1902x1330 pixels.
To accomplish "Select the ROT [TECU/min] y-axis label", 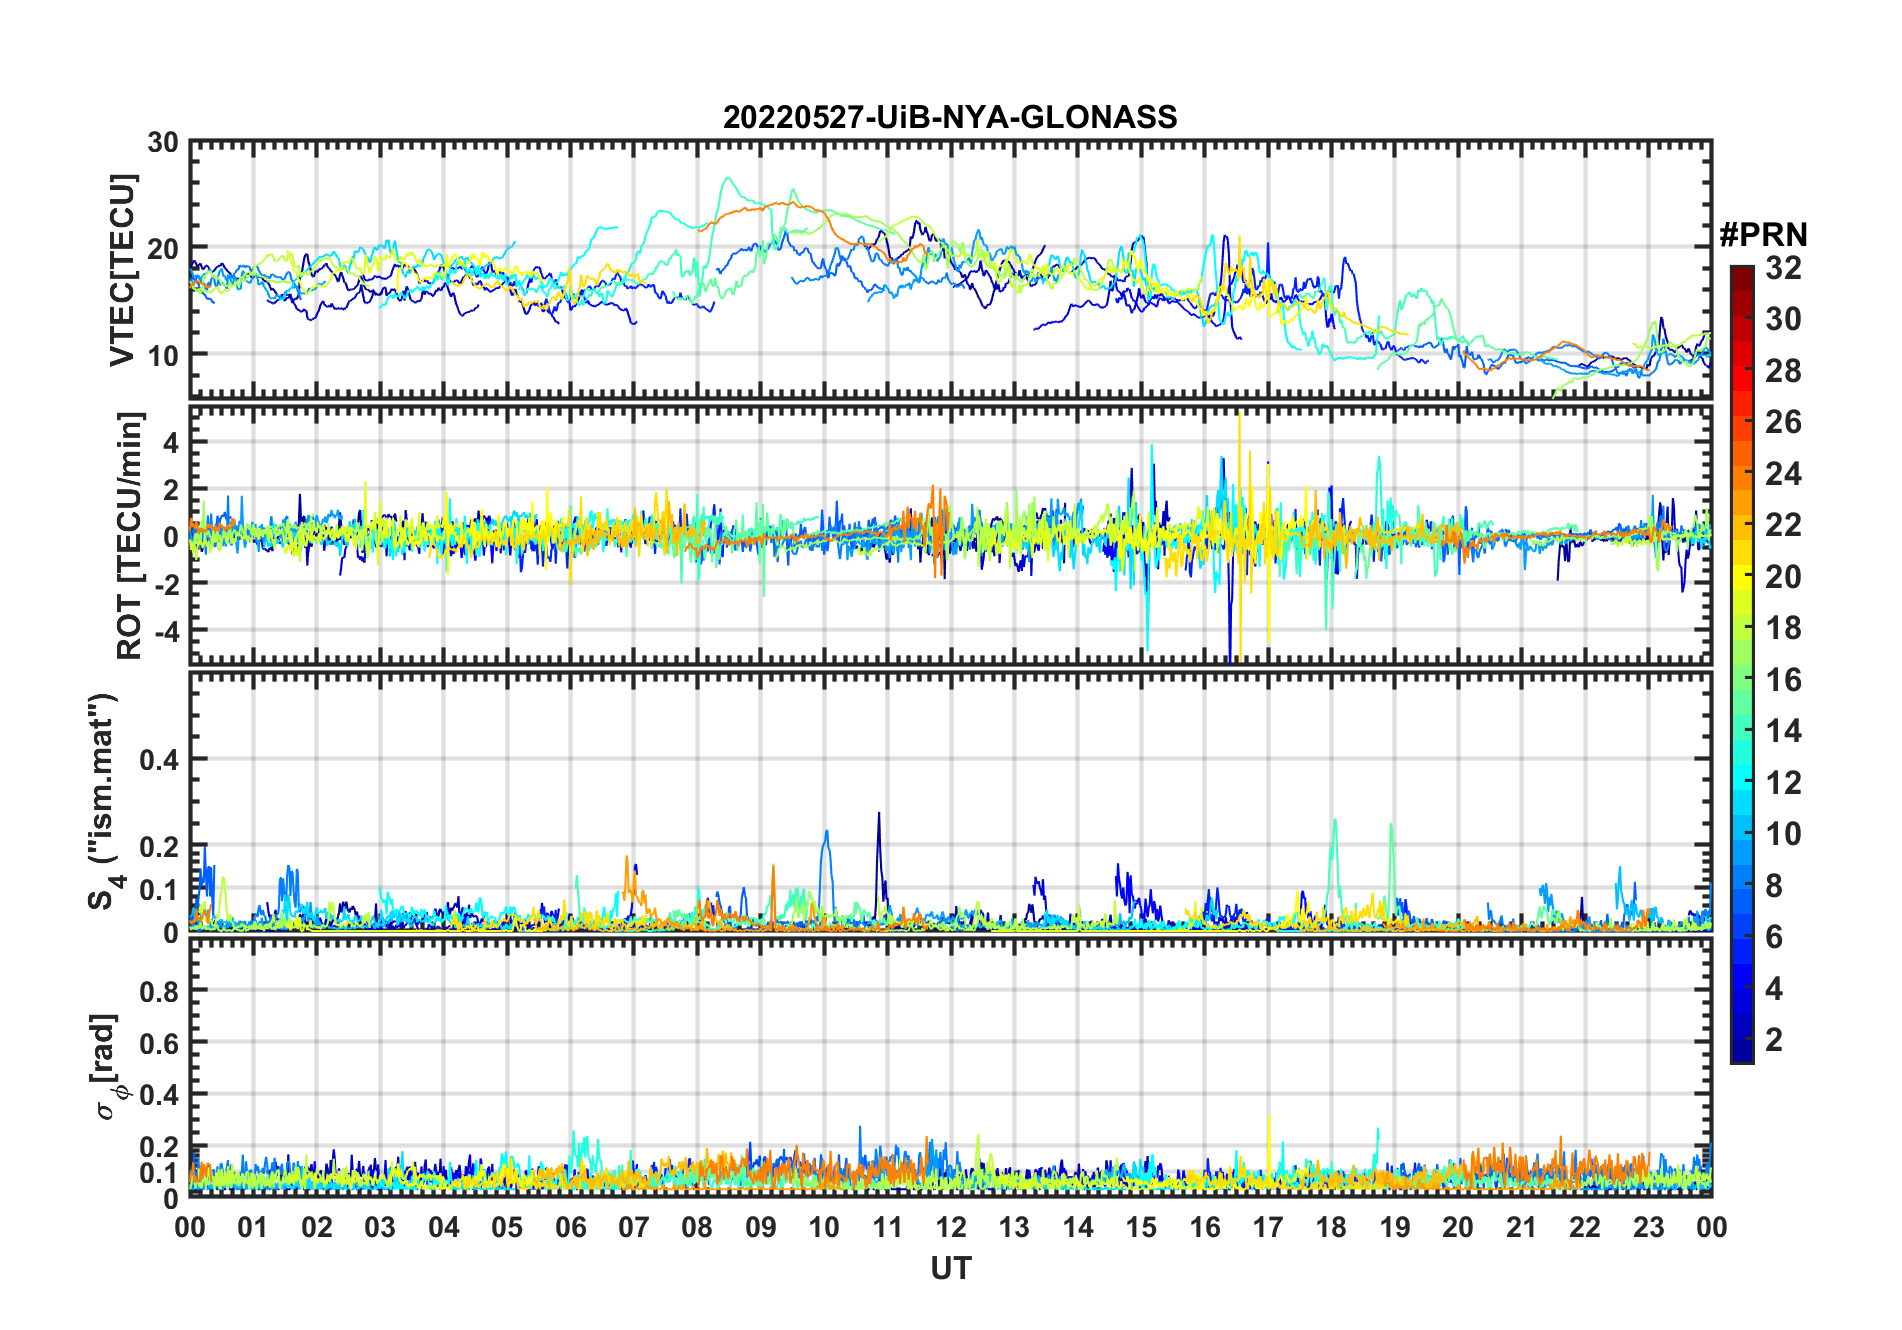I will (130, 535).
